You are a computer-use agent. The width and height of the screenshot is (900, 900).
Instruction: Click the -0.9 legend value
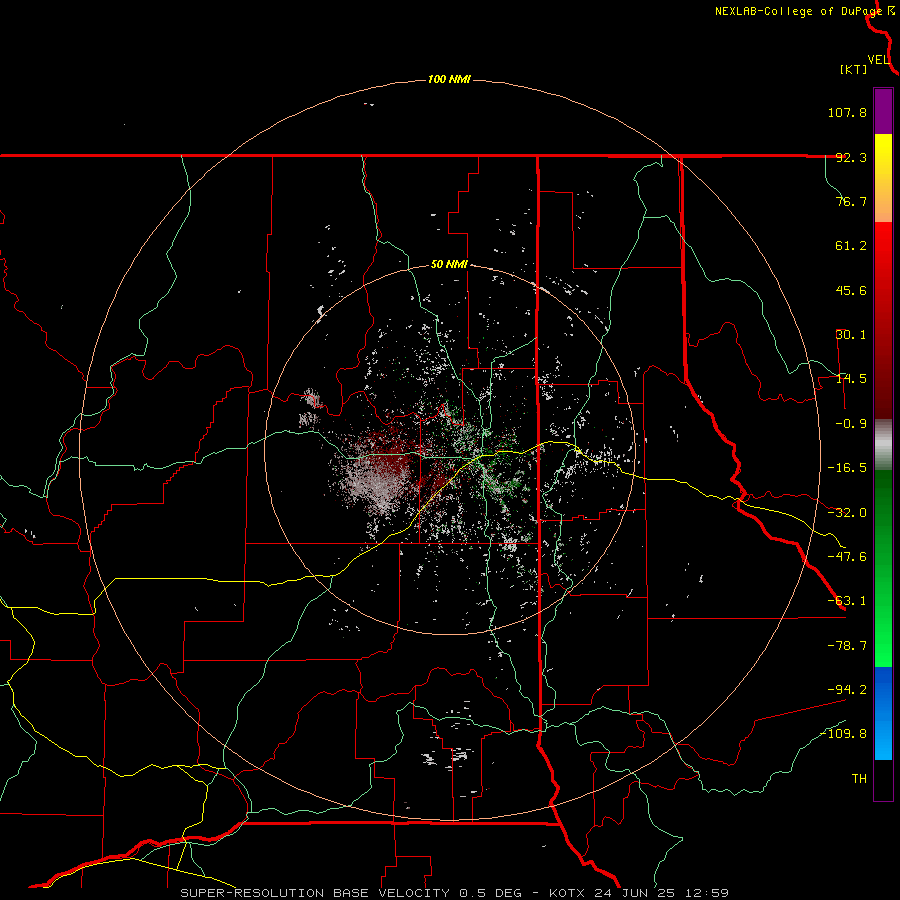click(x=851, y=424)
